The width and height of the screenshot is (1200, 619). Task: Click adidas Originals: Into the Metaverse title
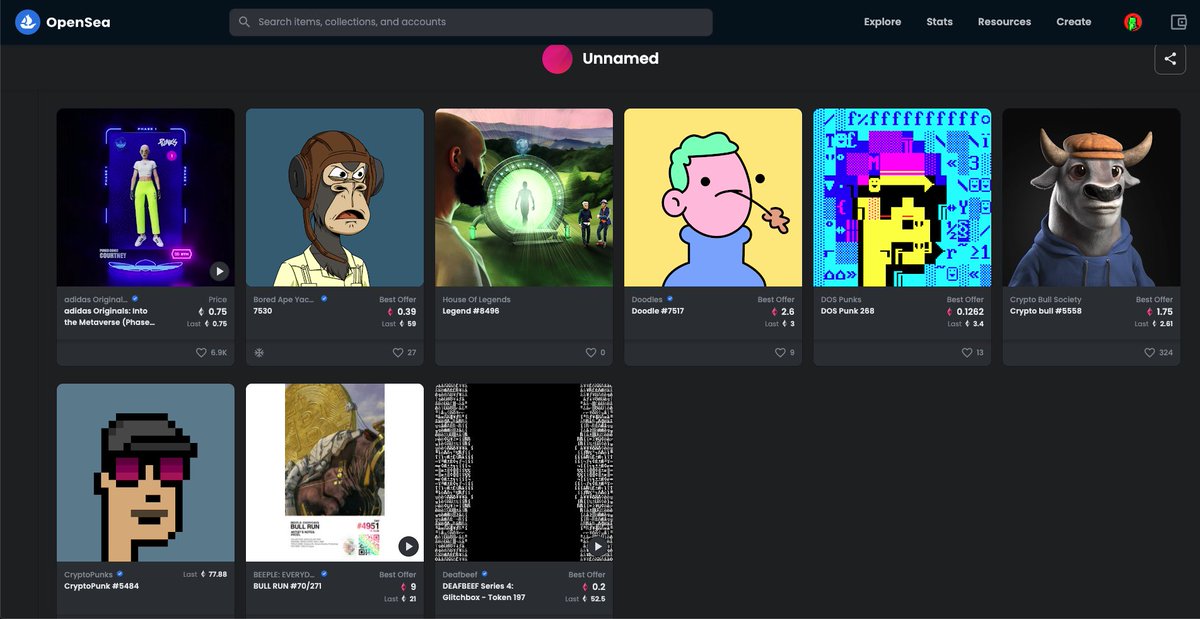[x=111, y=317]
